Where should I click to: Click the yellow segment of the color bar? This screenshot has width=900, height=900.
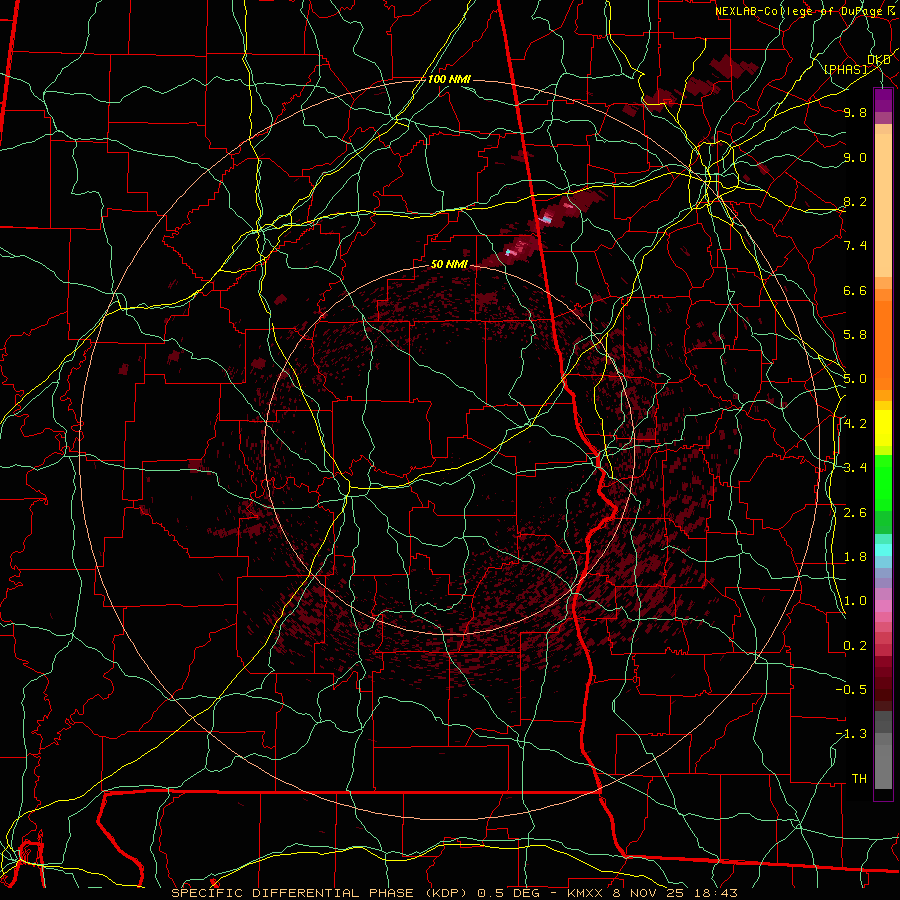(x=883, y=428)
